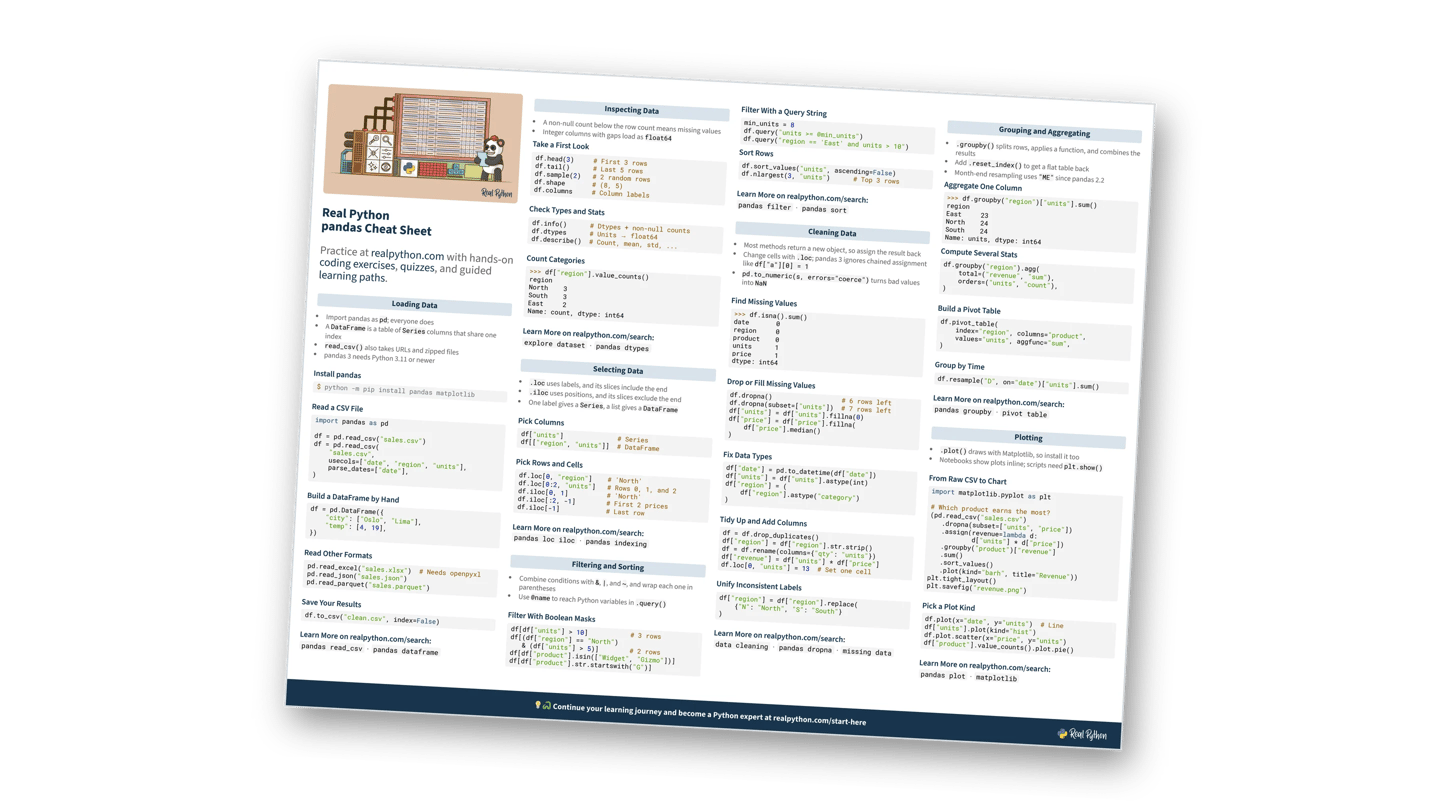1440x810 pixels.
Task: Click the "Fix Data Types" subheading
Action: click(x=748, y=456)
